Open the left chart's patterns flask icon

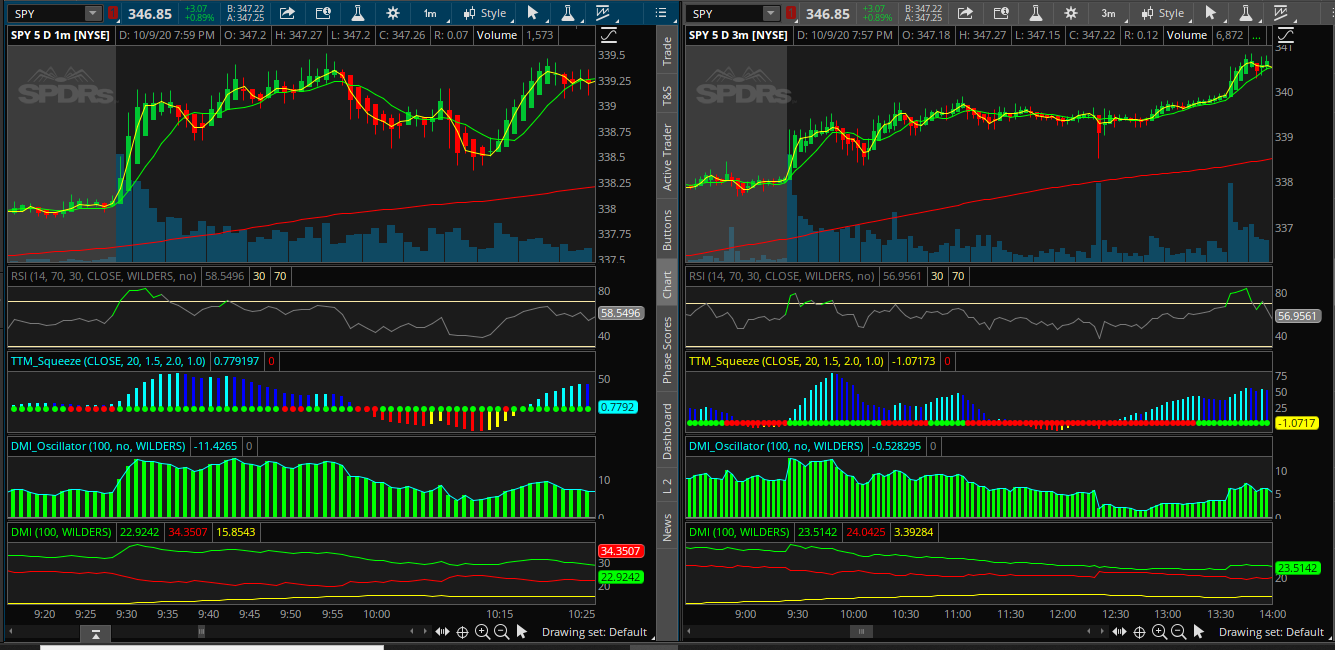tap(567, 14)
